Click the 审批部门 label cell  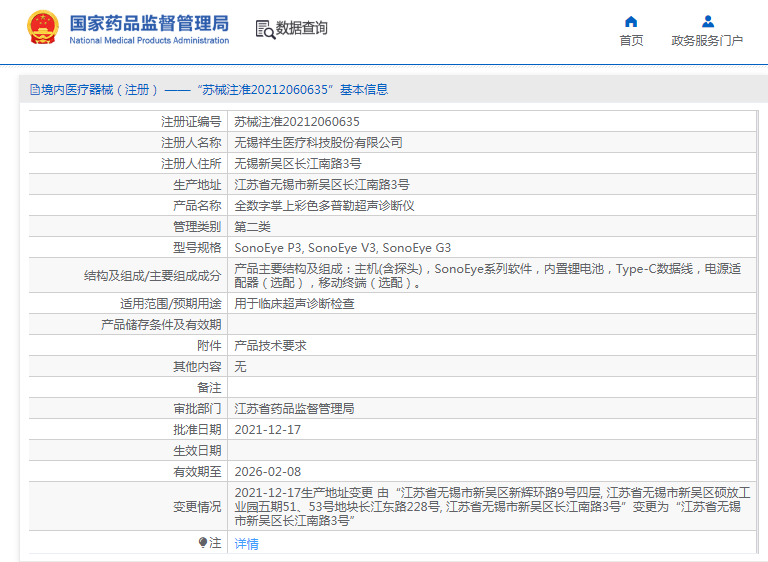click(127, 409)
